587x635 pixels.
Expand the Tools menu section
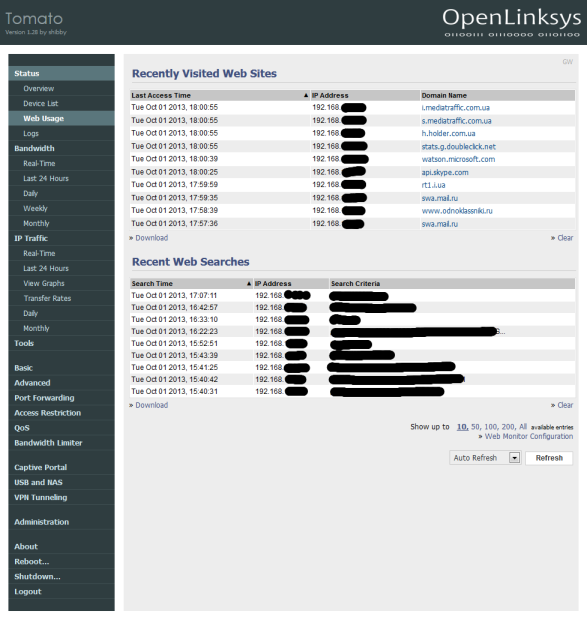click(24, 343)
